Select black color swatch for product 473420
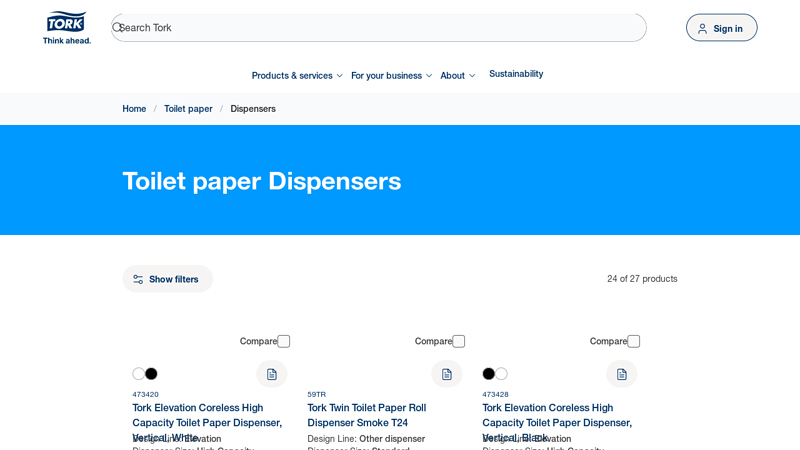Screen dimensions: 800x450 point(152,373)
